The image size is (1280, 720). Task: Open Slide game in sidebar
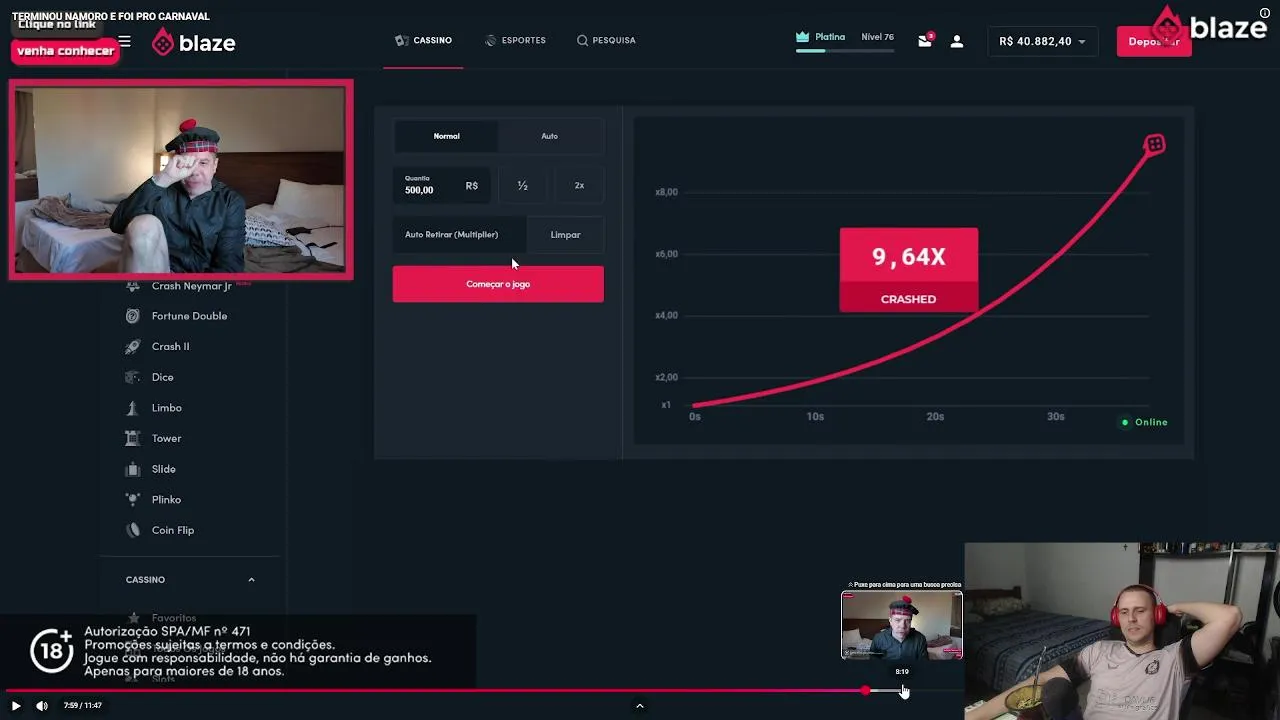[163, 469]
